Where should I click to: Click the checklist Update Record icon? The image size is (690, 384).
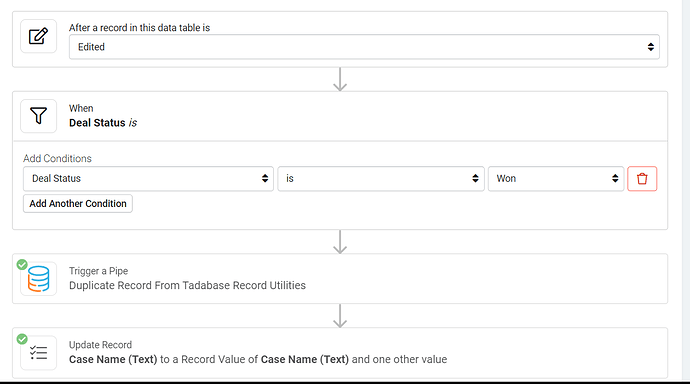[39, 353]
